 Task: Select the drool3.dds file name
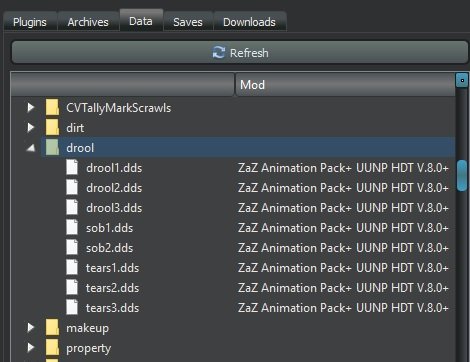click(x=114, y=208)
